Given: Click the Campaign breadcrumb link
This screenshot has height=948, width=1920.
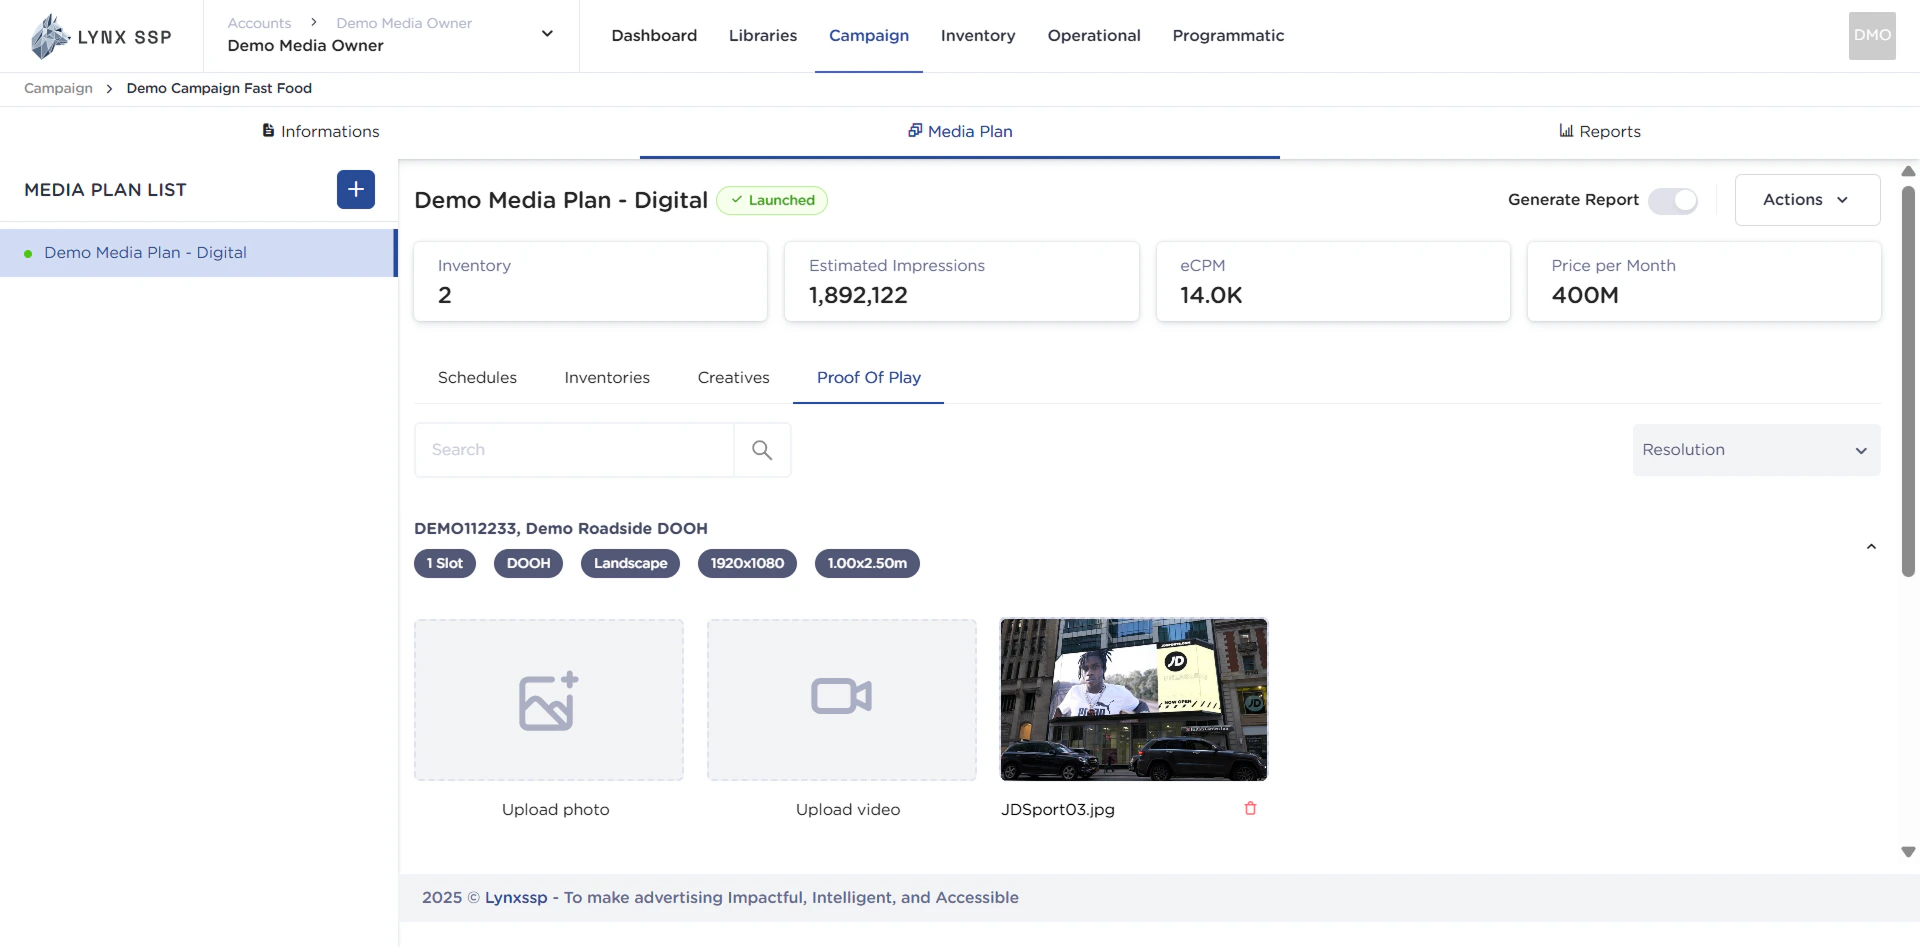Looking at the screenshot, I should 58,89.
